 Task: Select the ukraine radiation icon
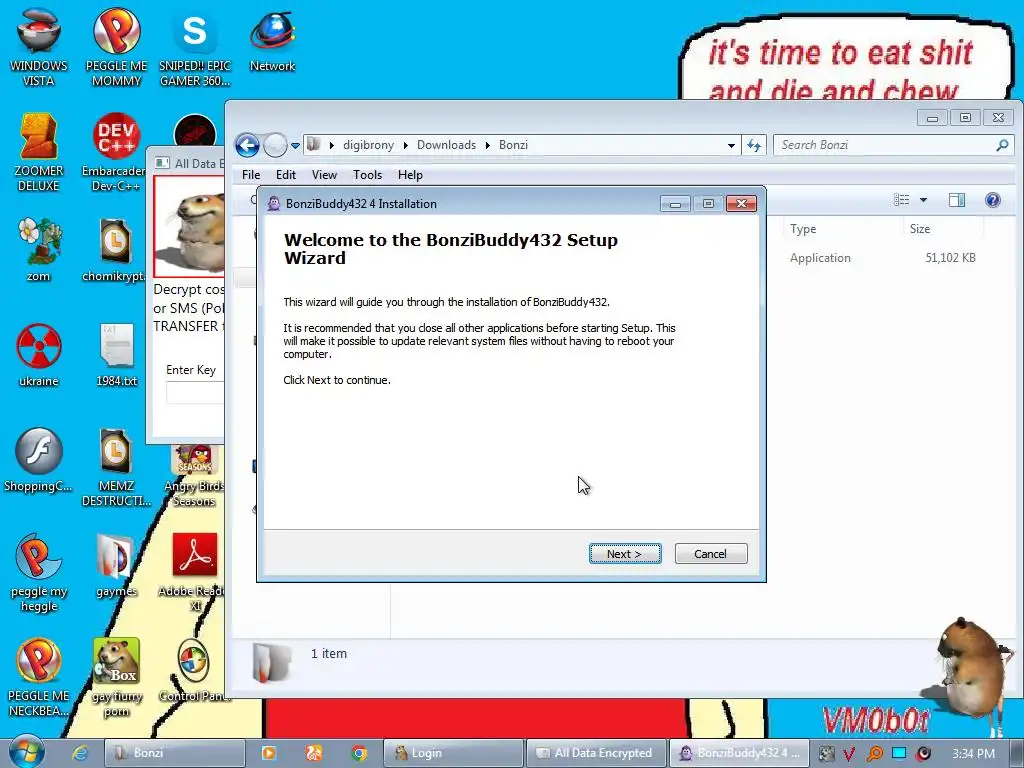39,355
